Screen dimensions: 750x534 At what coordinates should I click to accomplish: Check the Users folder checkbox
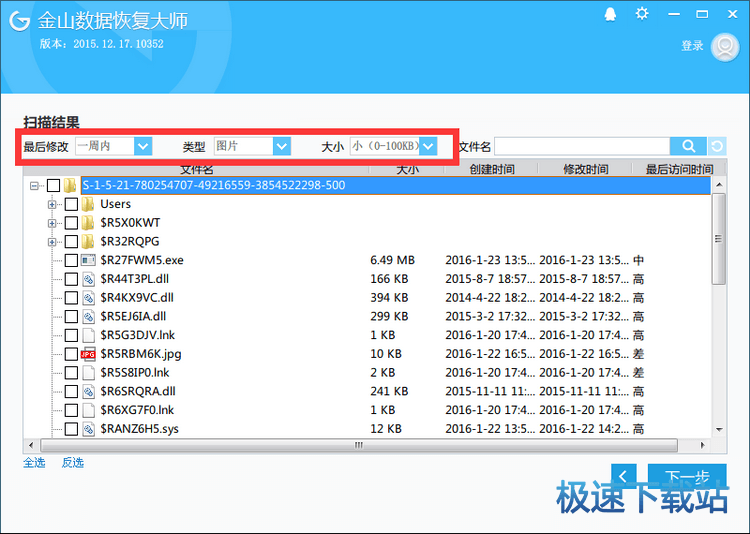point(71,204)
